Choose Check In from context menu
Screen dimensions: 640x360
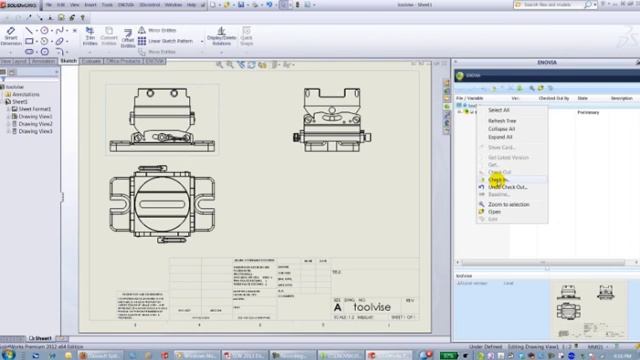(497, 180)
